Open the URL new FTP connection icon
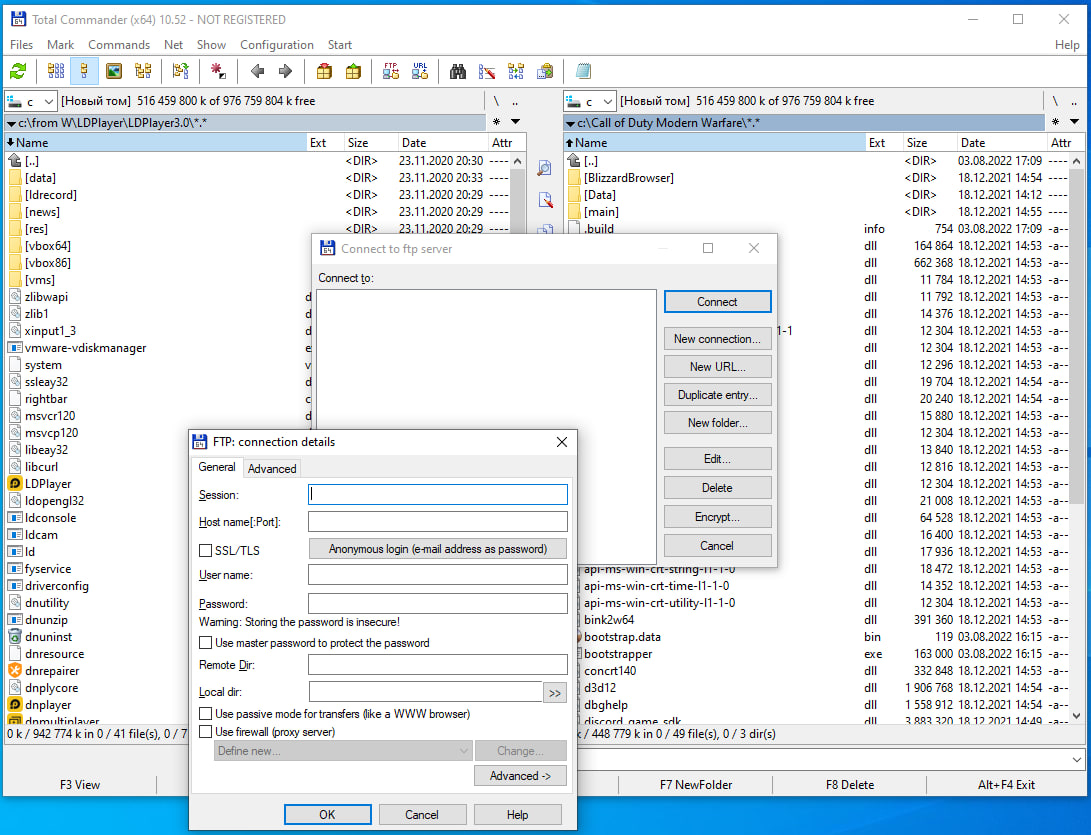The image size is (1091, 835). coord(420,71)
